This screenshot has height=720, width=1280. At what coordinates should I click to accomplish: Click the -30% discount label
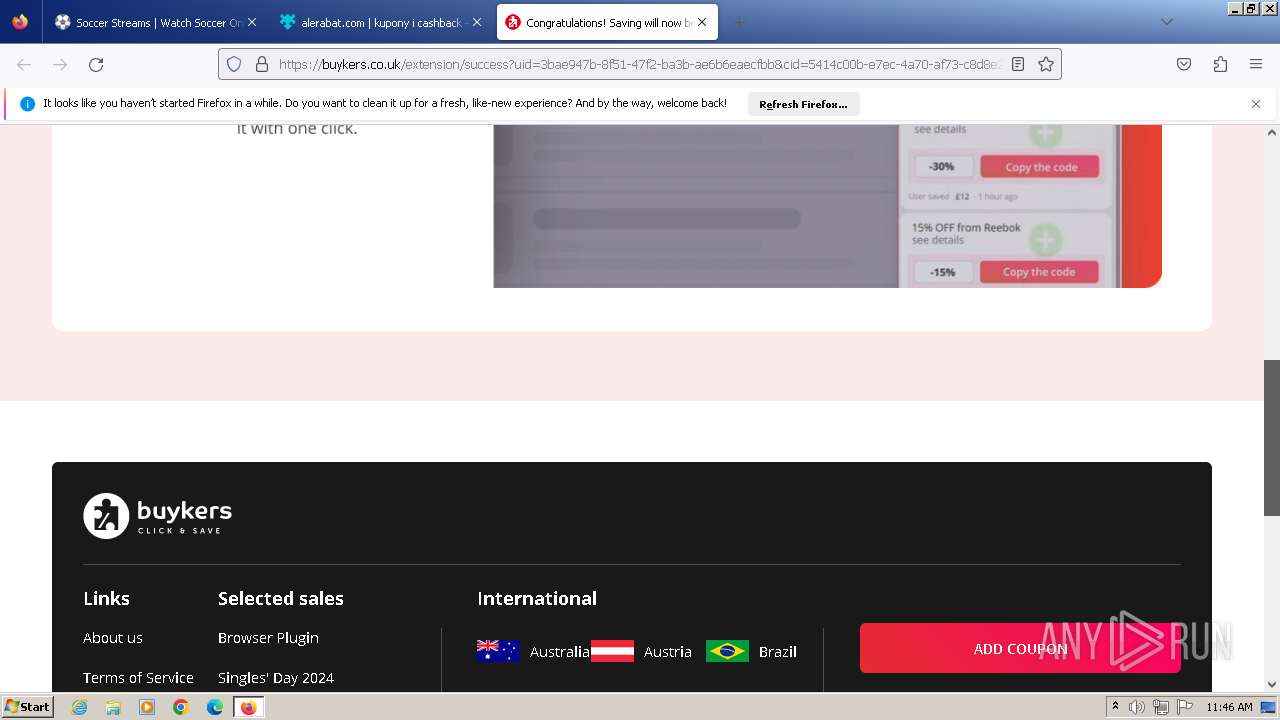pos(941,167)
